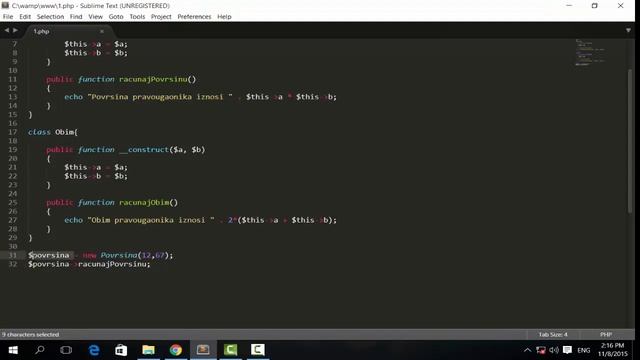Image resolution: width=640 pixels, height=360 pixels.
Task: Click the racunajPovrsinu() function name
Action: [x=158, y=79]
